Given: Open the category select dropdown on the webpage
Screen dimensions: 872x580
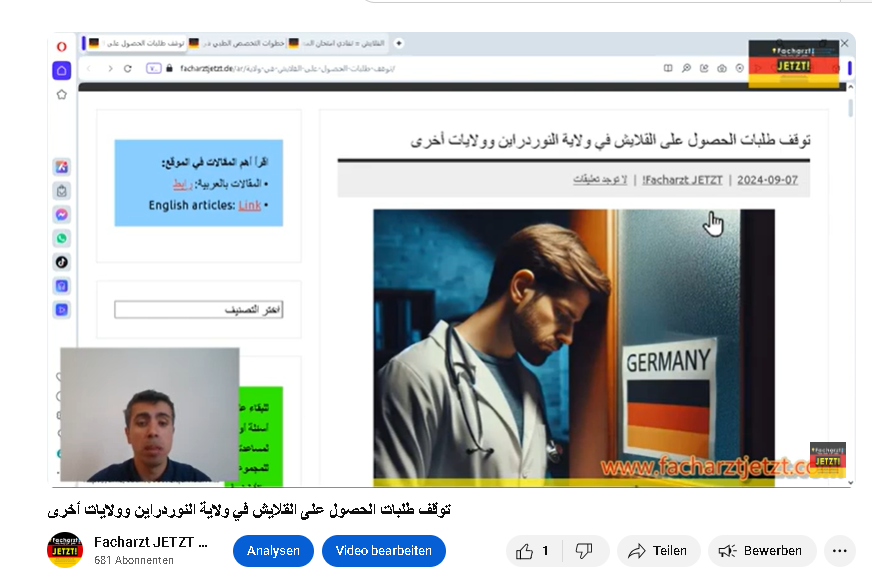Looking at the screenshot, I should [199, 310].
